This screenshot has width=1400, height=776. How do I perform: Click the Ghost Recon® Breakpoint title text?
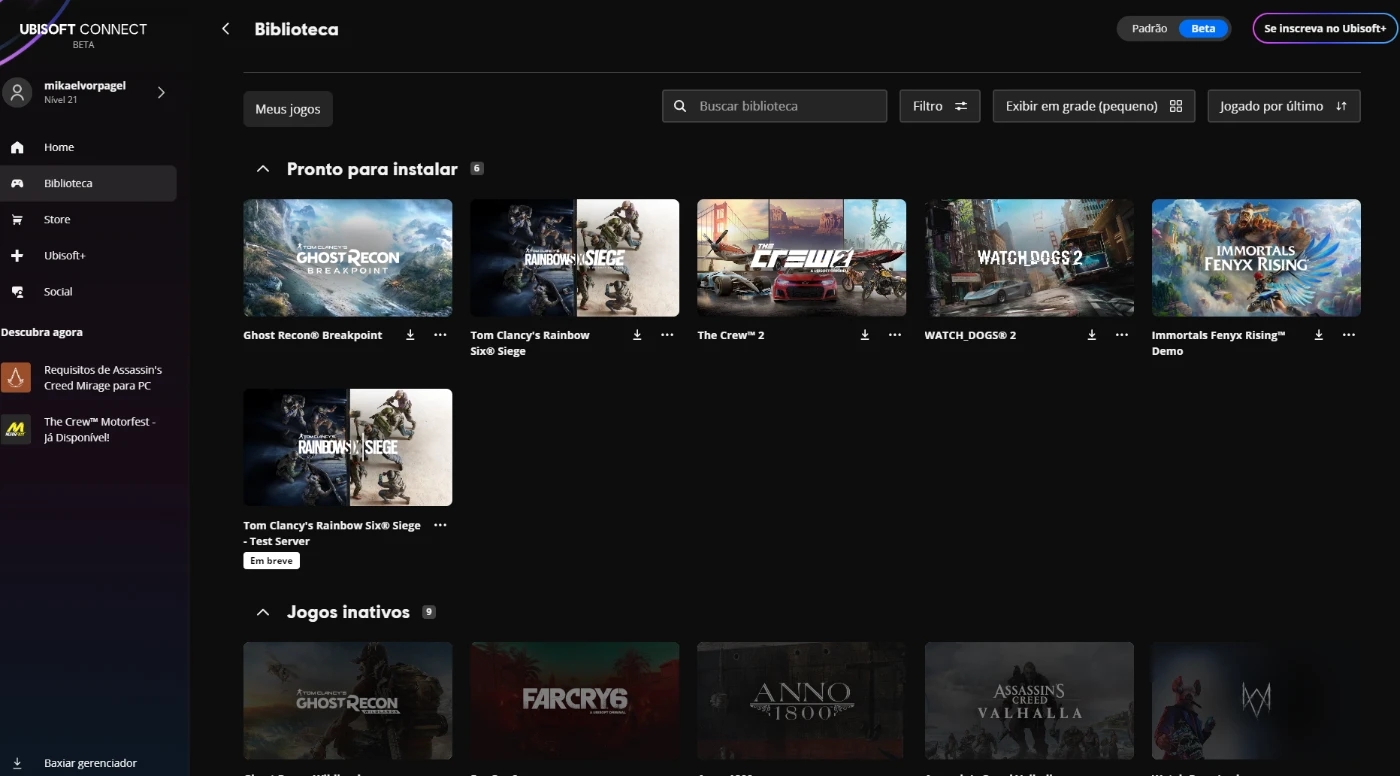313,335
